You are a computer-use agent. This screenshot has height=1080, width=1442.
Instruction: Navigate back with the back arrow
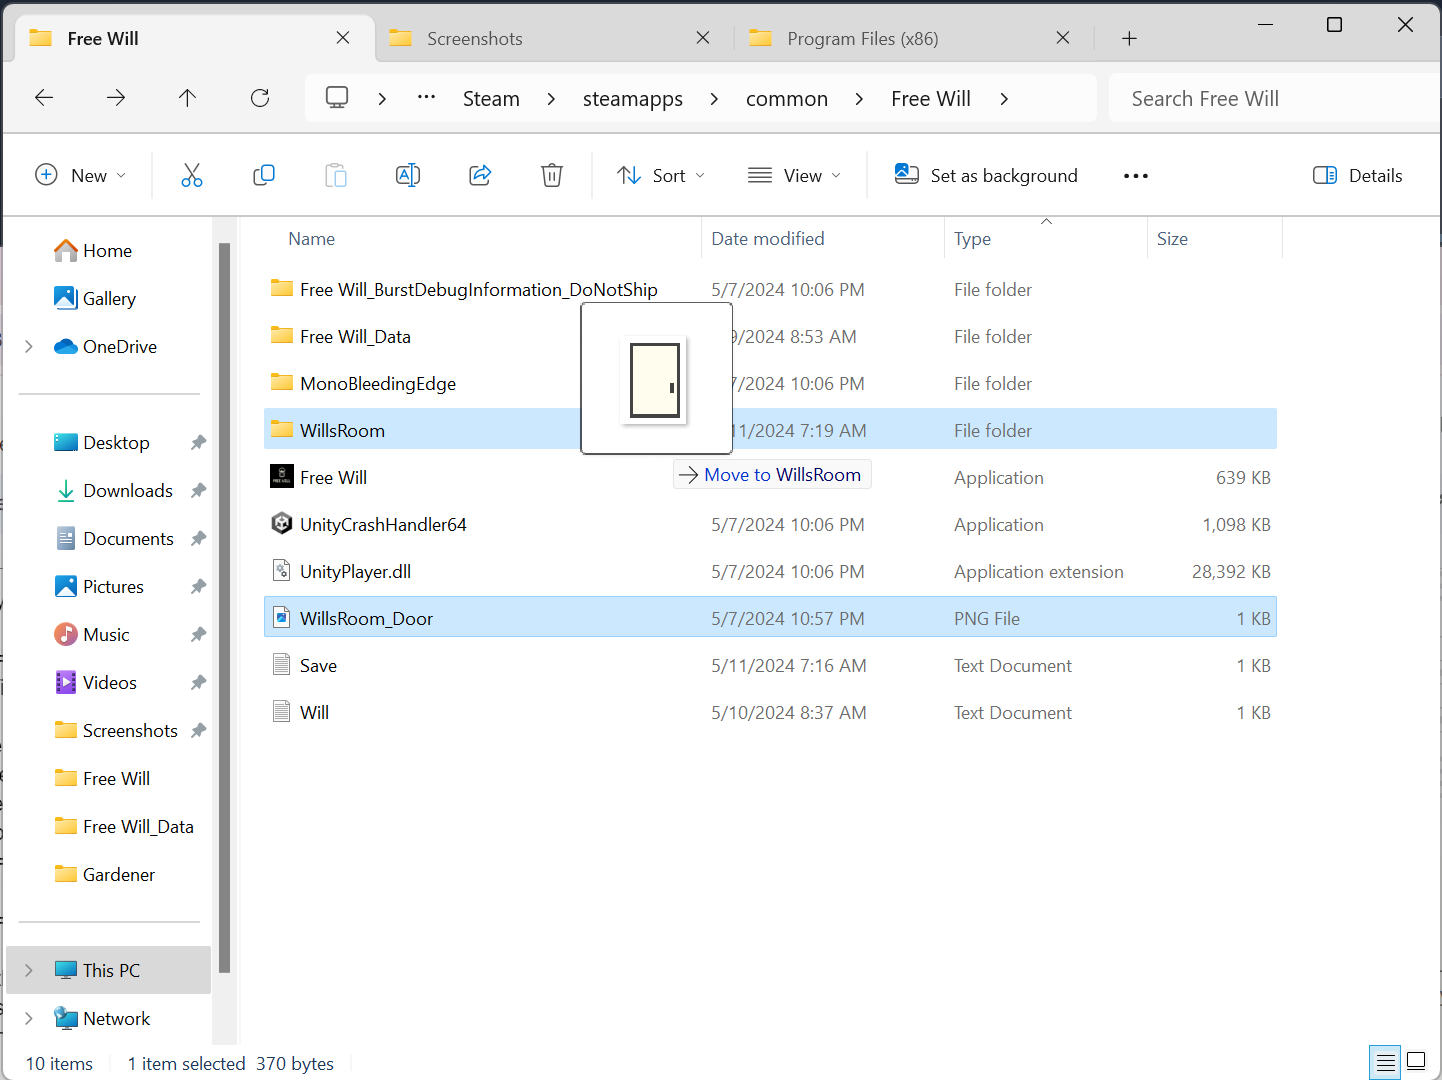[44, 98]
